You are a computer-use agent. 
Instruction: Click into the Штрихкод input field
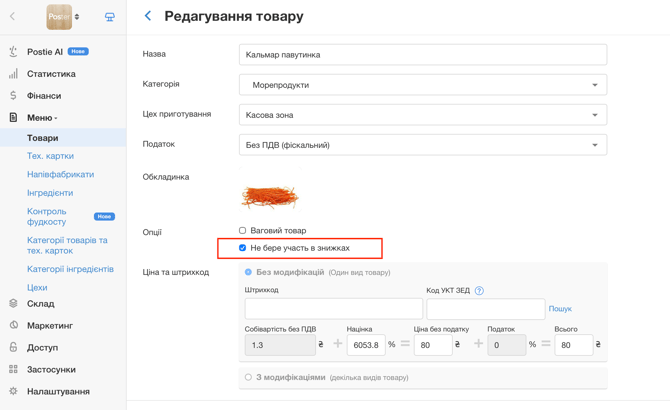[334, 309]
